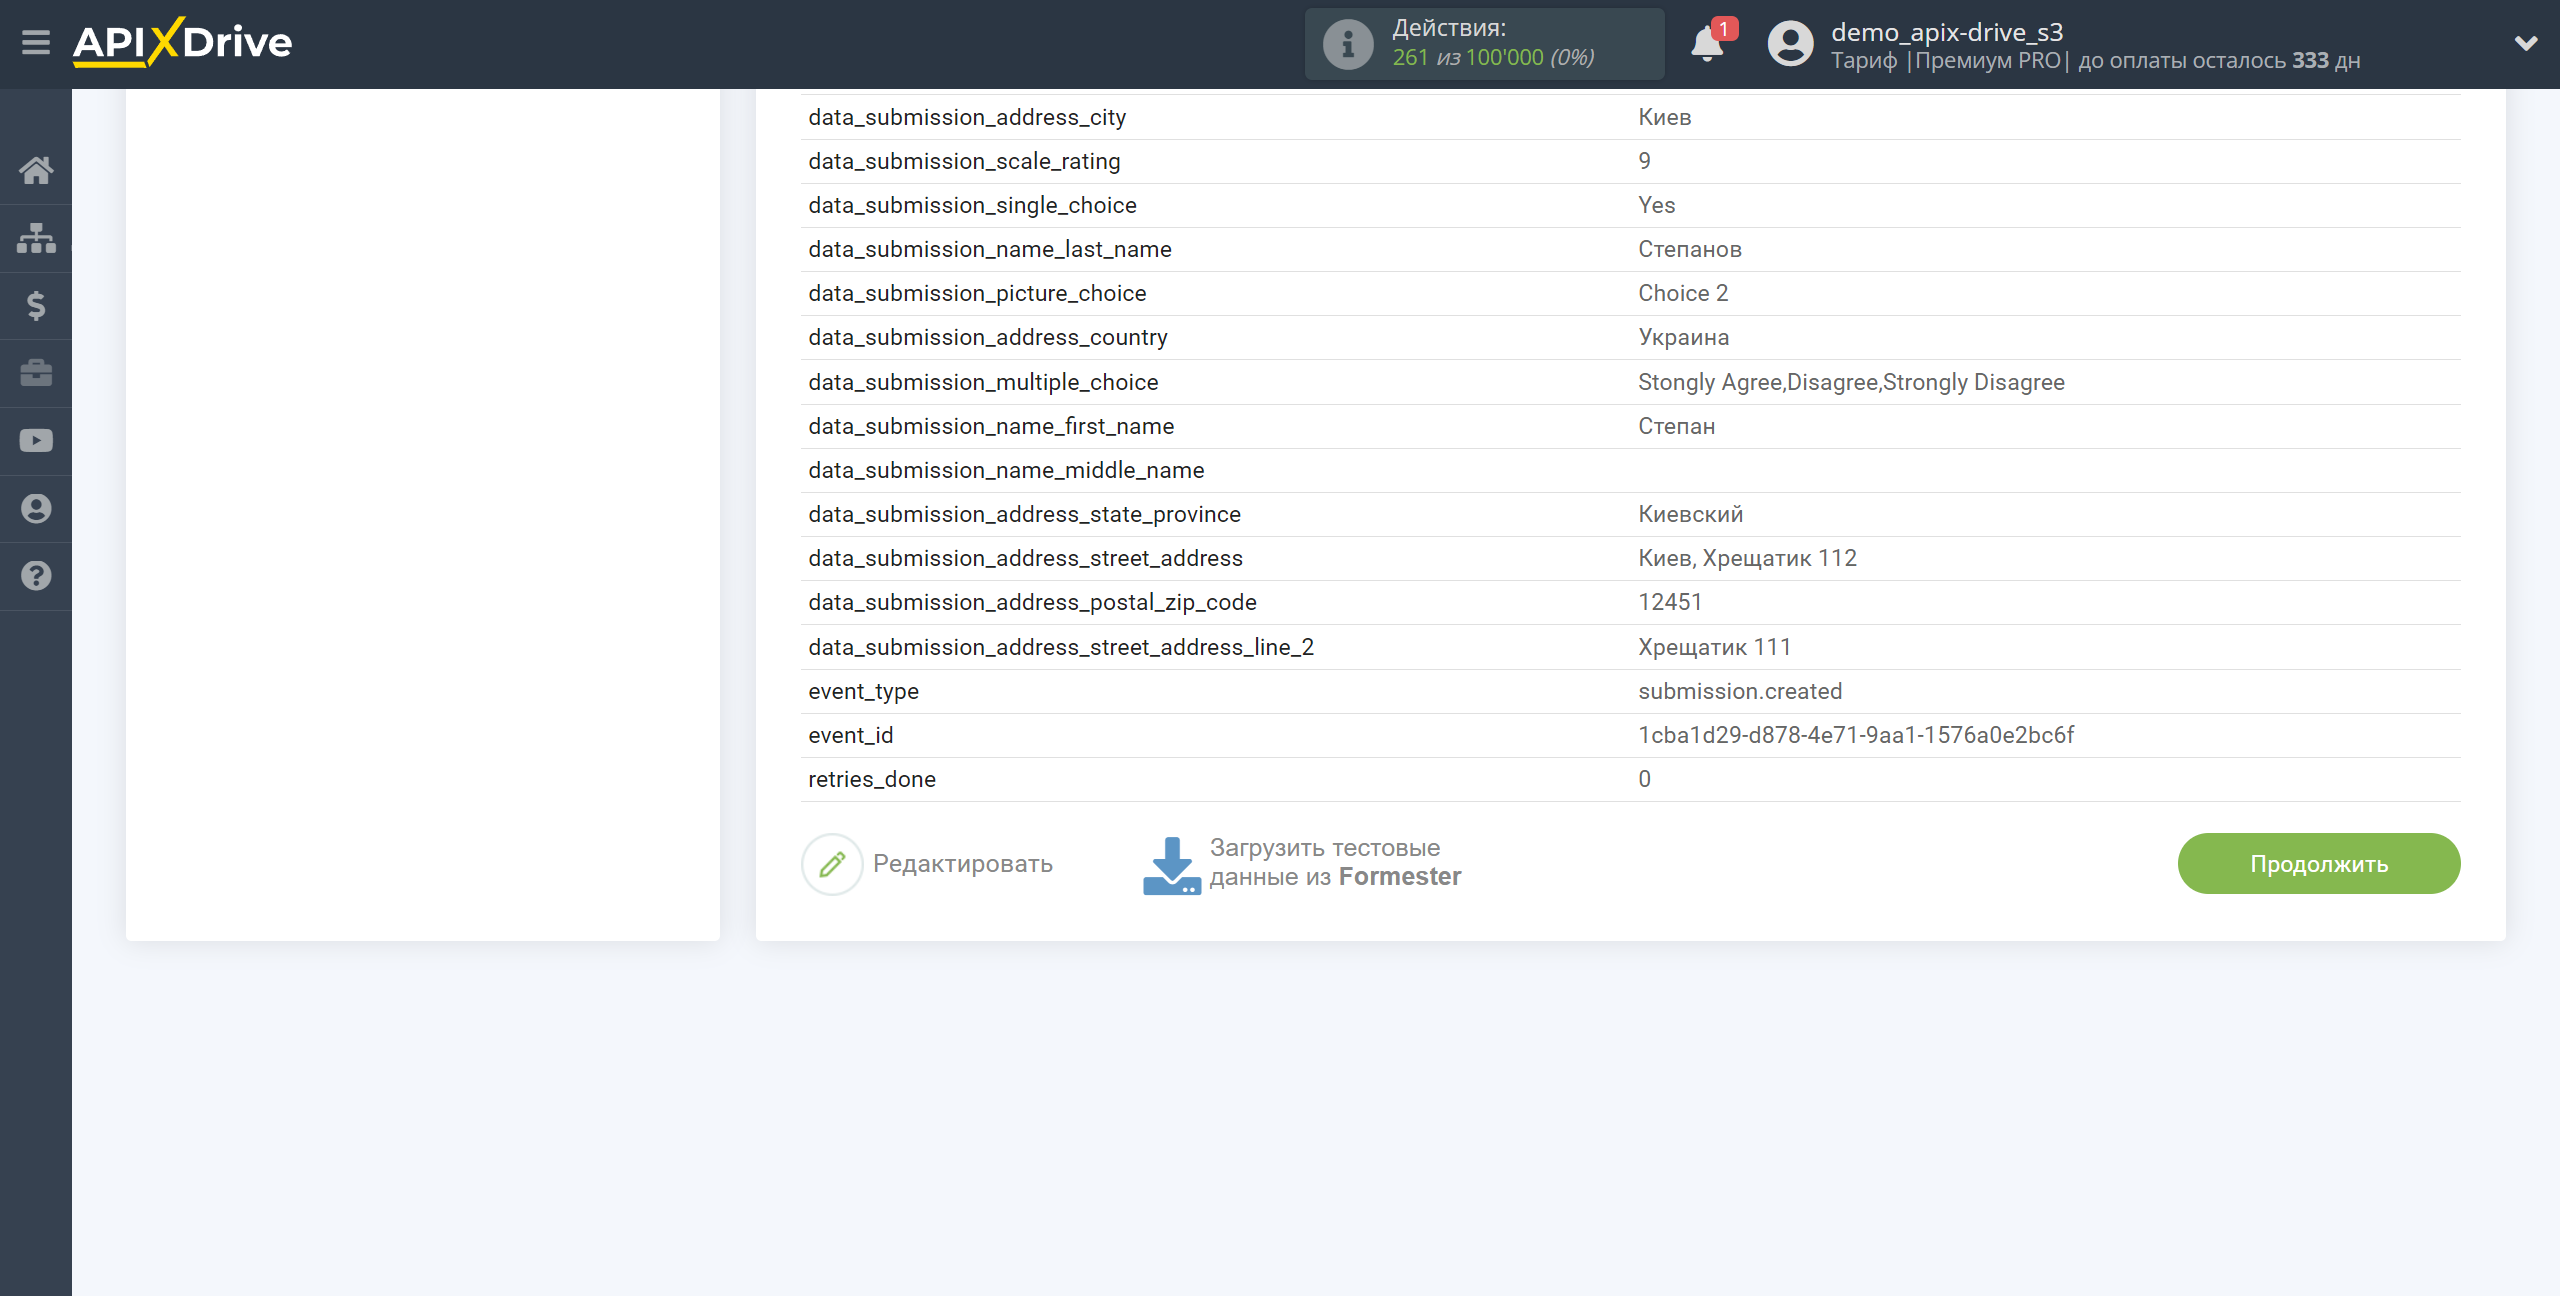This screenshot has width=2560, height=1296.
Task: Select data_submission_multiple_choice field
Action: [x=983, y=383]
